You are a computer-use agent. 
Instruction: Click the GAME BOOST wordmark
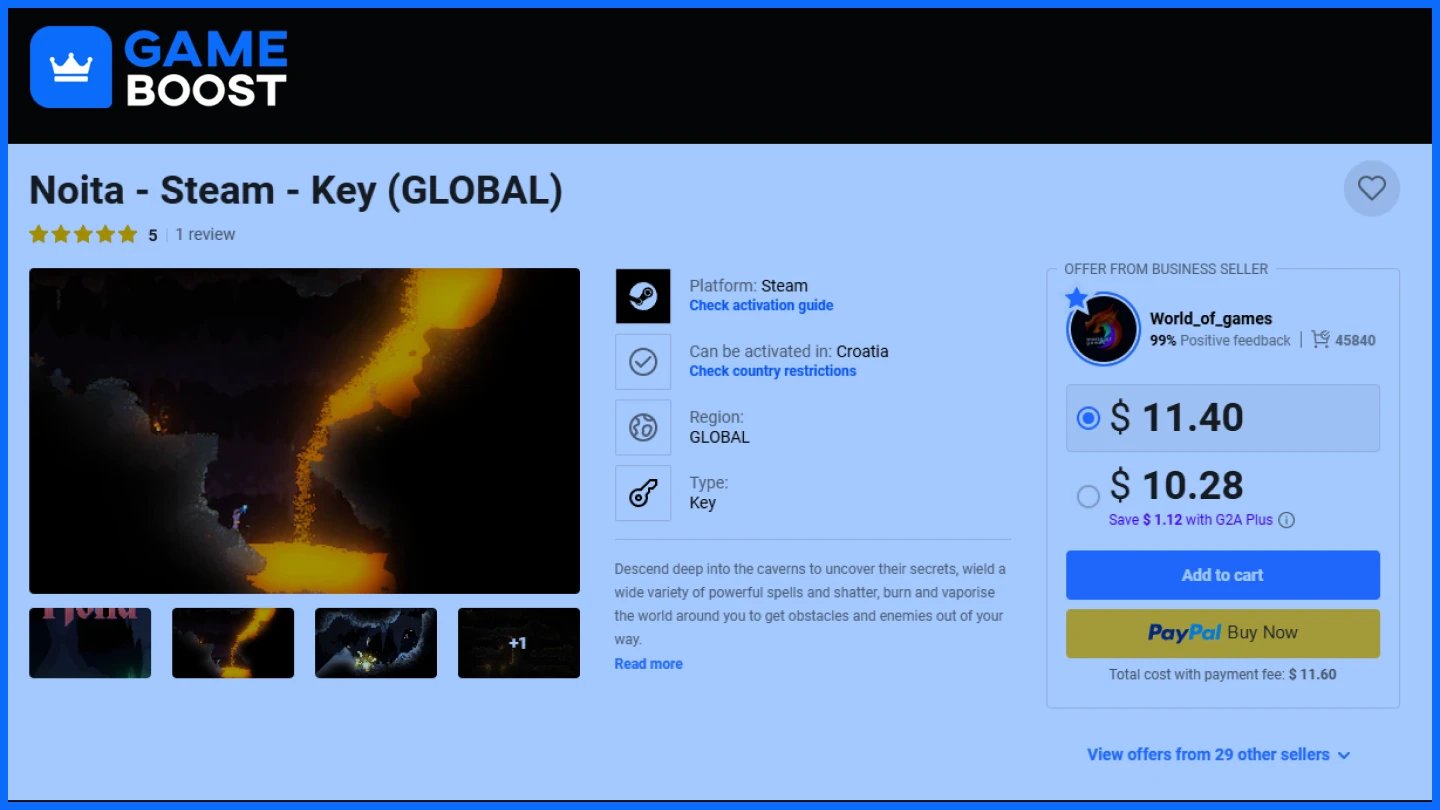click(206, 68)
